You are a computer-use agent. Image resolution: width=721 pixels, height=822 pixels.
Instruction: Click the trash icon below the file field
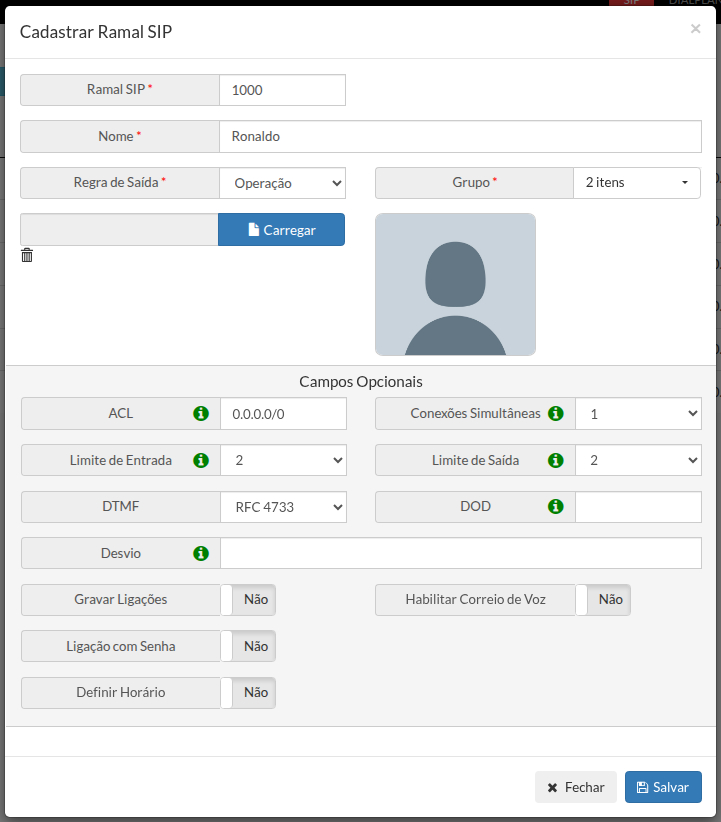tap(27, 256)
